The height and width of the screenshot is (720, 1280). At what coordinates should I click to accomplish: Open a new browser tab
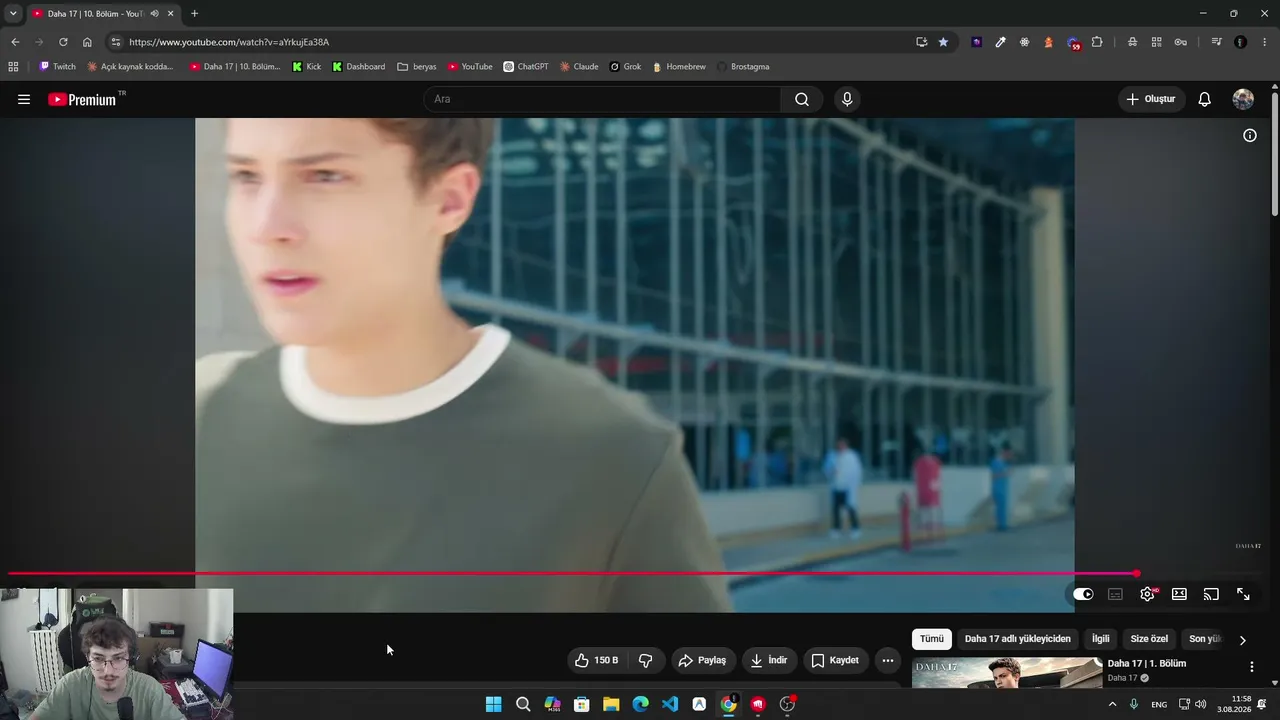[194, 14]
